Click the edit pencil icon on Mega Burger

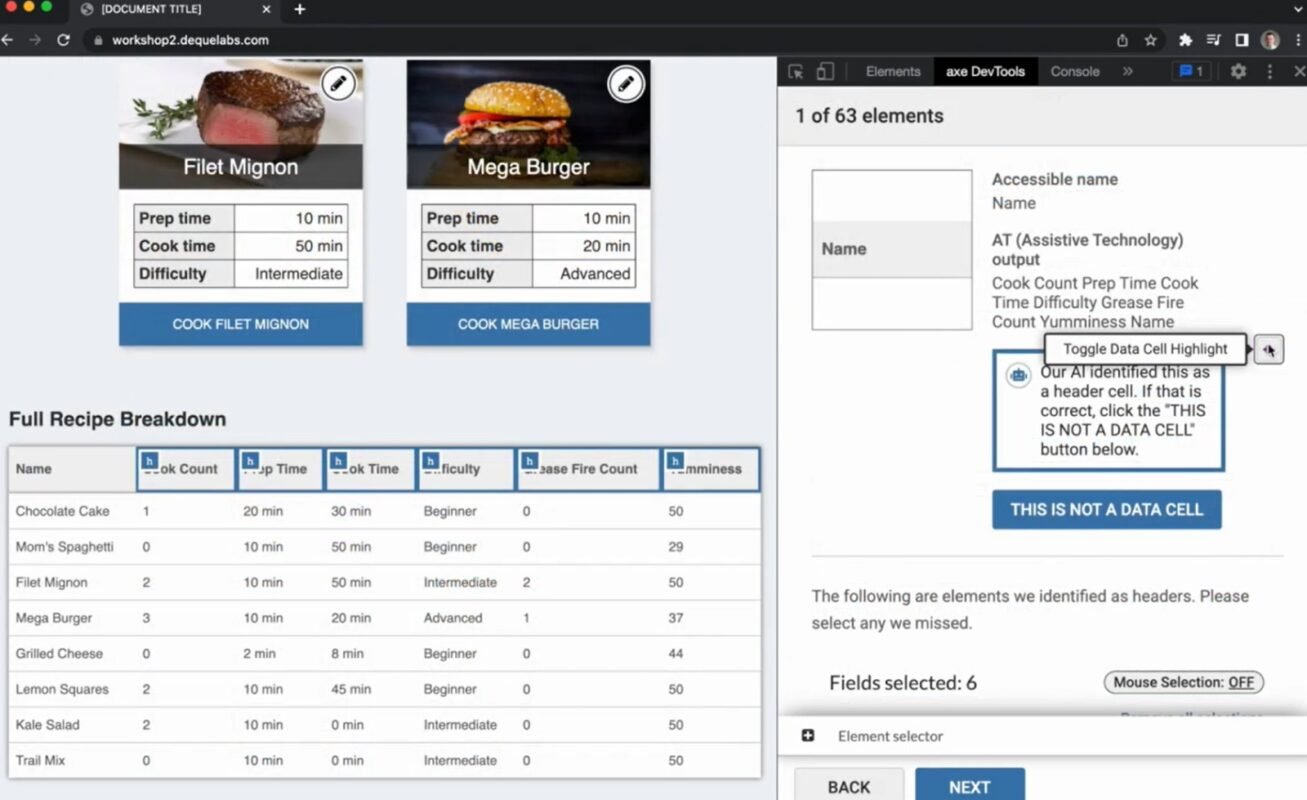tap(626, 85)
